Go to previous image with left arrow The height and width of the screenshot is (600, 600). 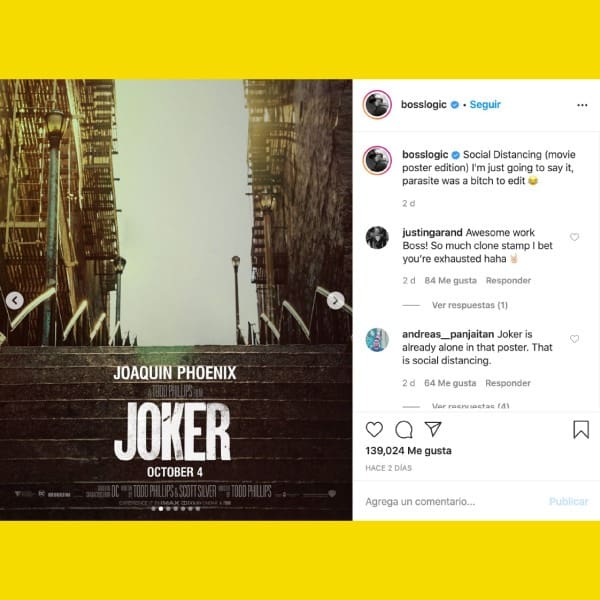pos(15,301)
